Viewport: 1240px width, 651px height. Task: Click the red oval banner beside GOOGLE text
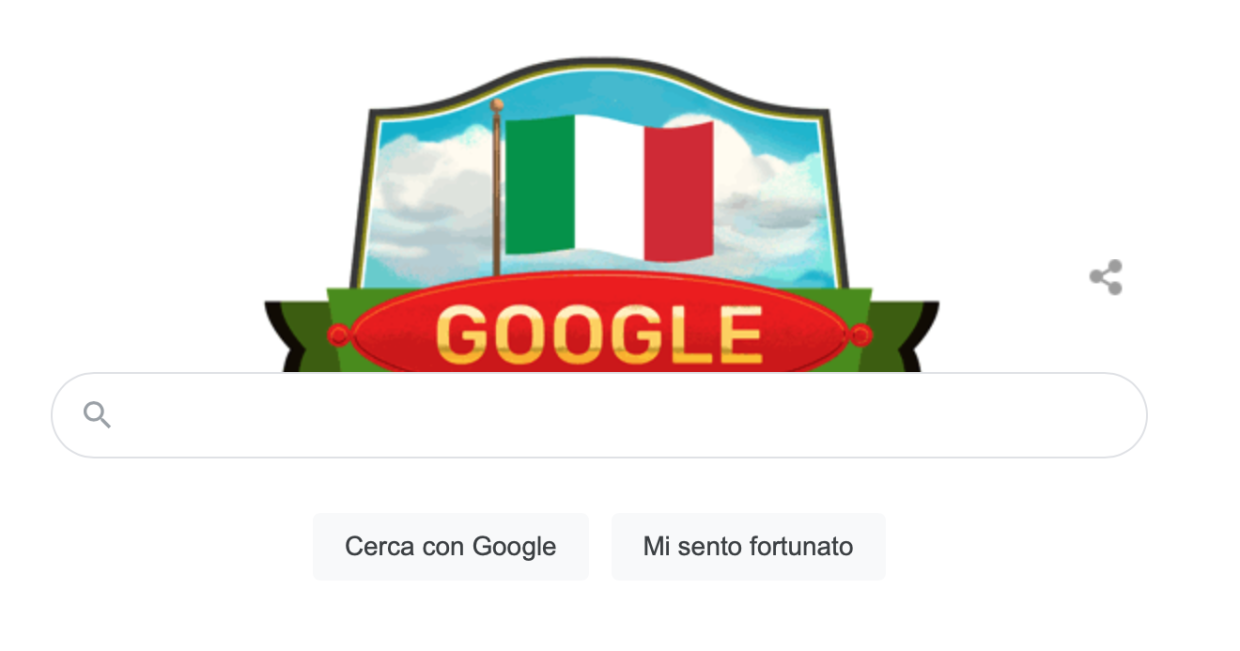[395, 335]
